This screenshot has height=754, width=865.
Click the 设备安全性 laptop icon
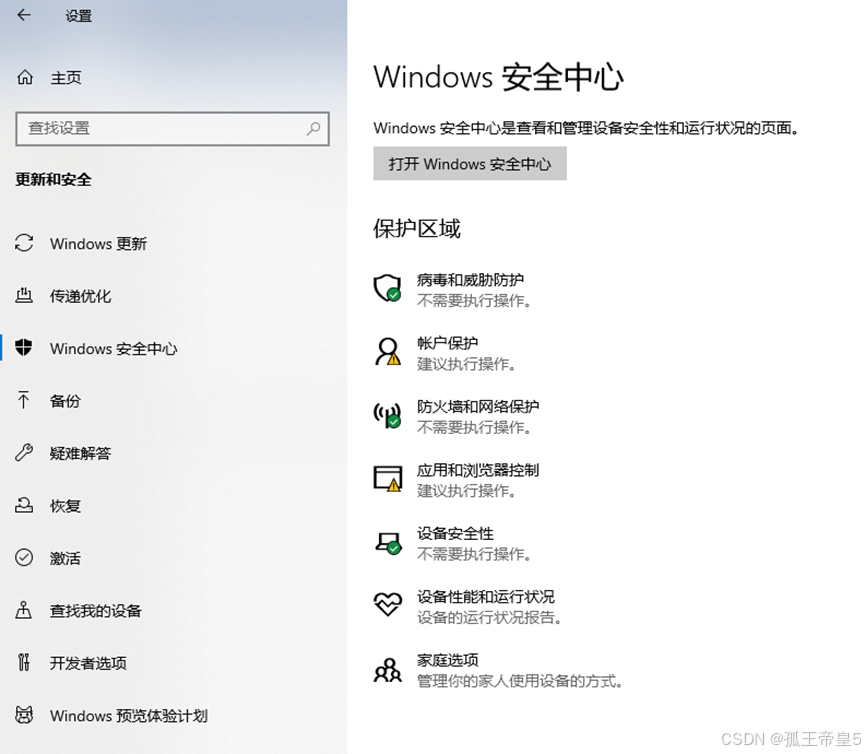tap(388, 542)
